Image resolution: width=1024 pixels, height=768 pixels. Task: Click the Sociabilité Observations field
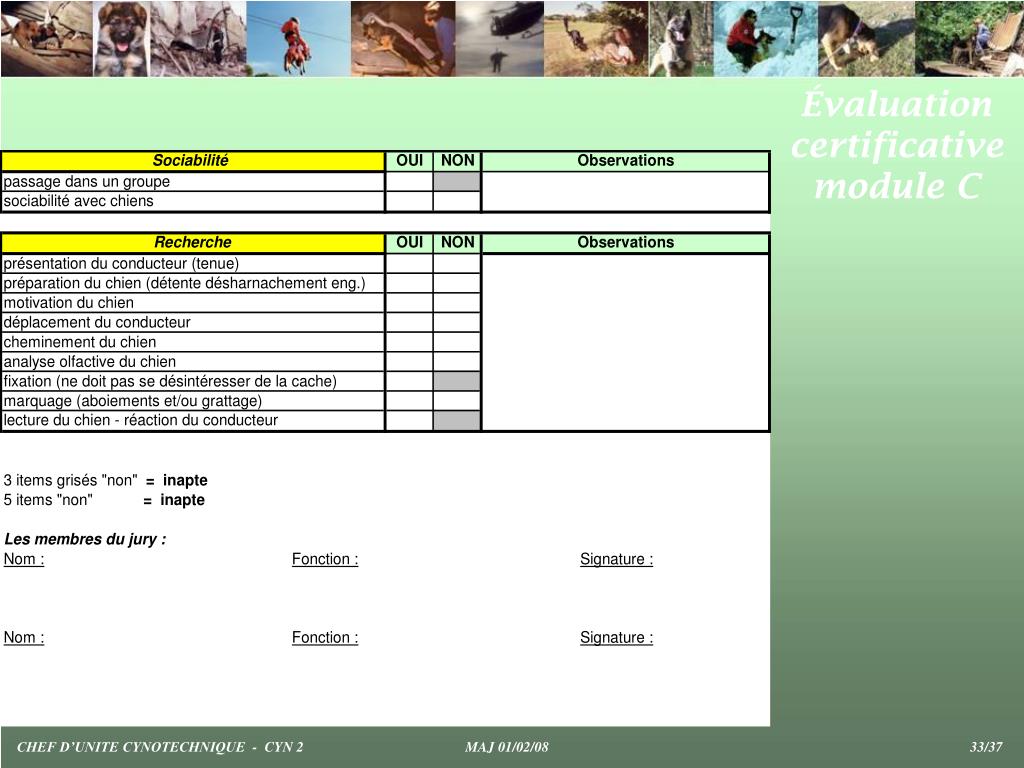click(626, 191)
